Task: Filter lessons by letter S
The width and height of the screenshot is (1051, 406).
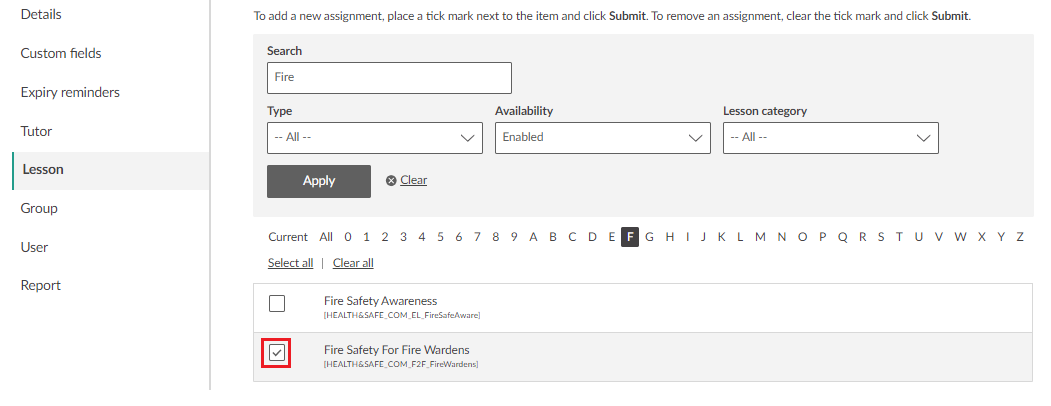Action: [x=881, y=237]
